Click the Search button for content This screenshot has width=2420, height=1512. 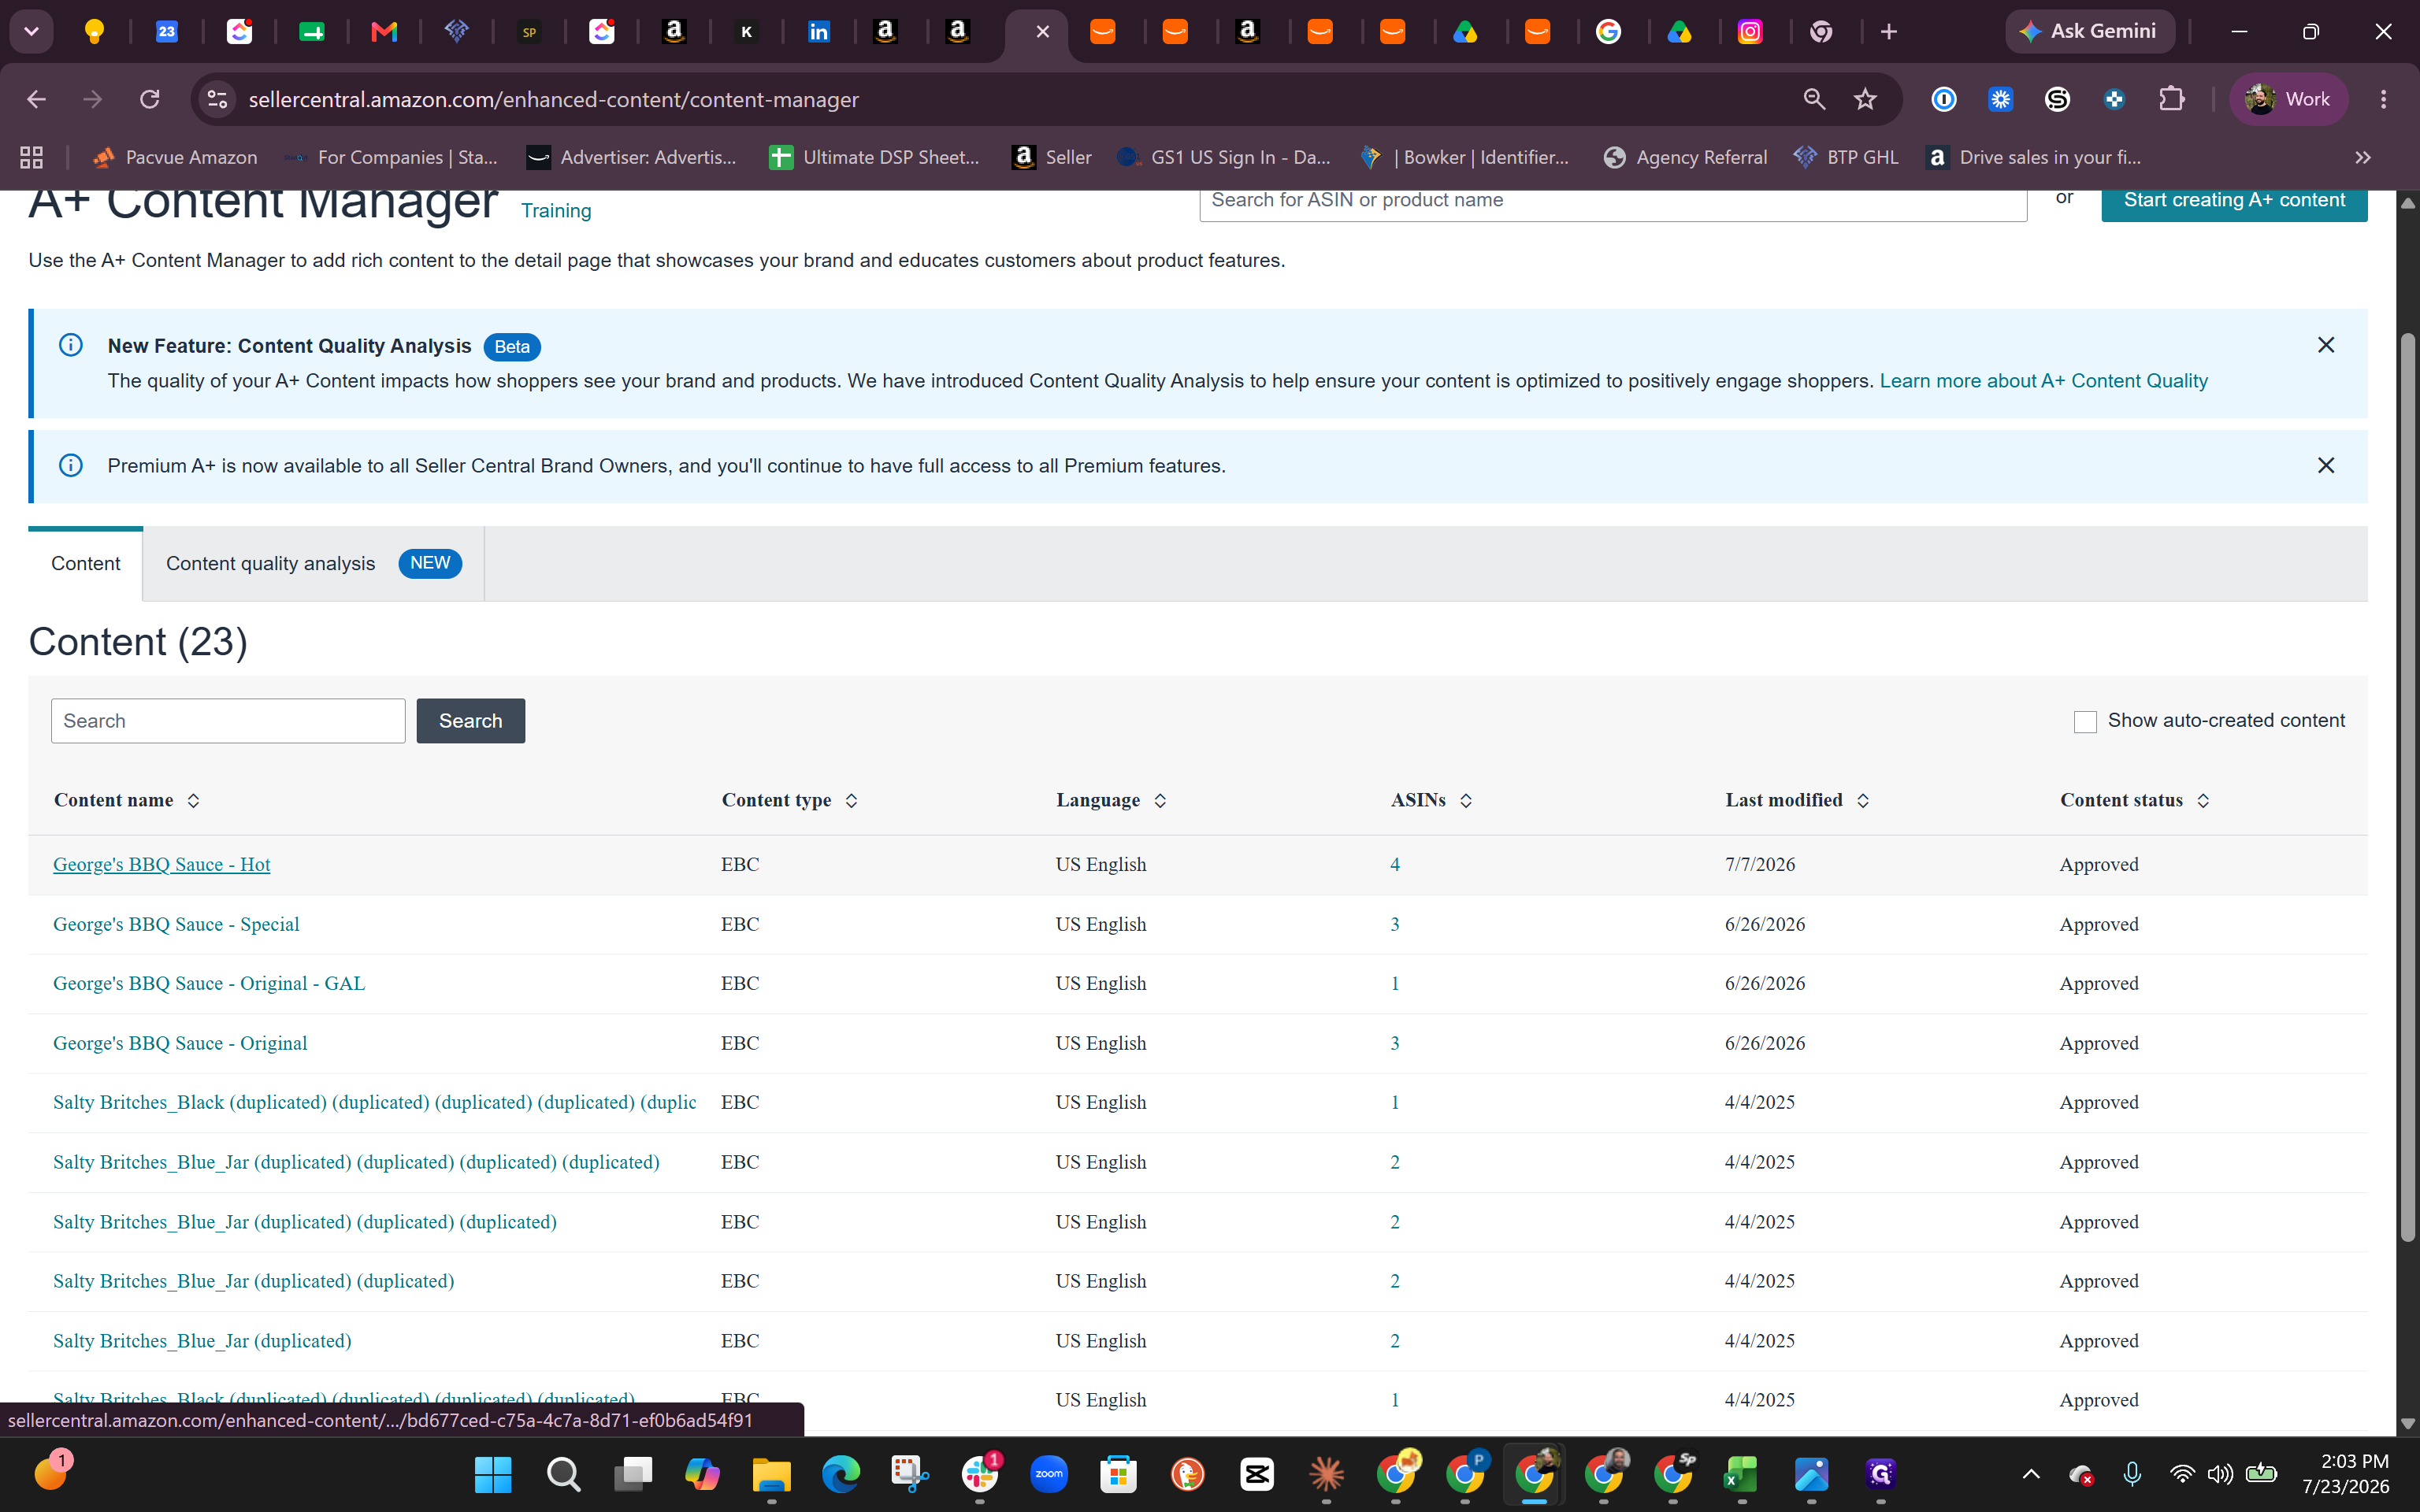click(470, 721)
